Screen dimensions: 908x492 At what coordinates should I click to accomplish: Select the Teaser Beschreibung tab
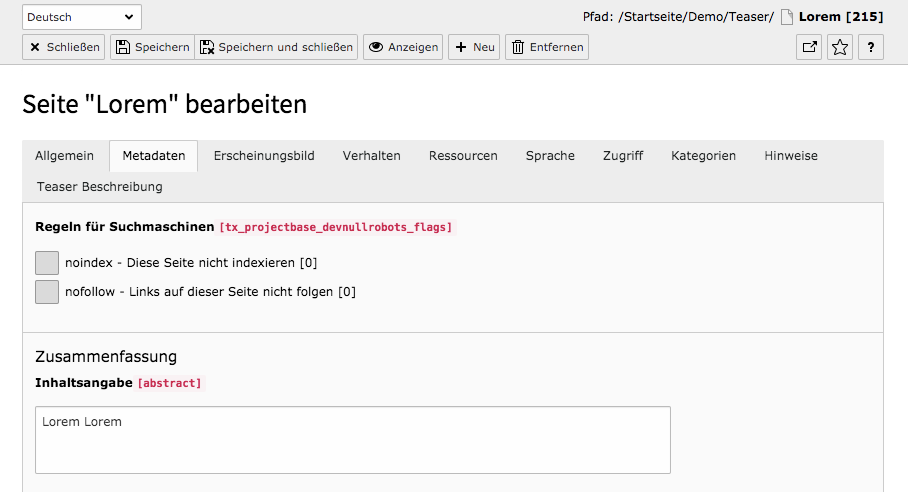click(100, 187)
